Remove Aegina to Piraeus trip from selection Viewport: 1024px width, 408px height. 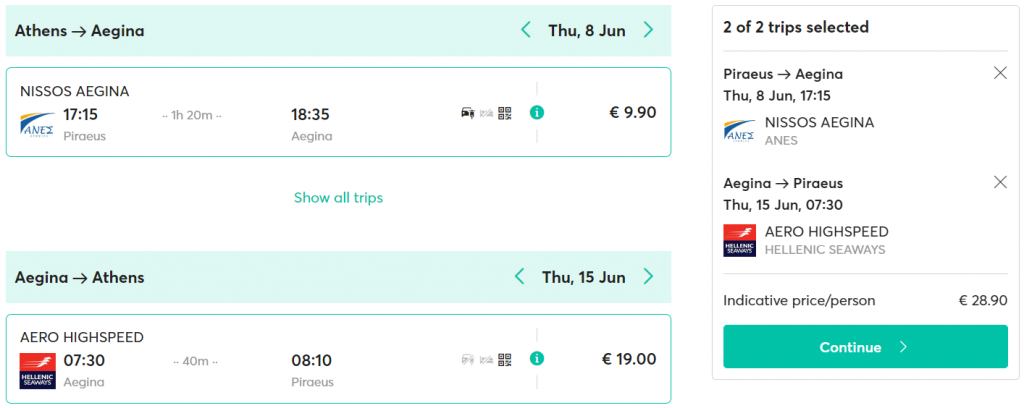pyautogui.click(x=1000, y=182)
